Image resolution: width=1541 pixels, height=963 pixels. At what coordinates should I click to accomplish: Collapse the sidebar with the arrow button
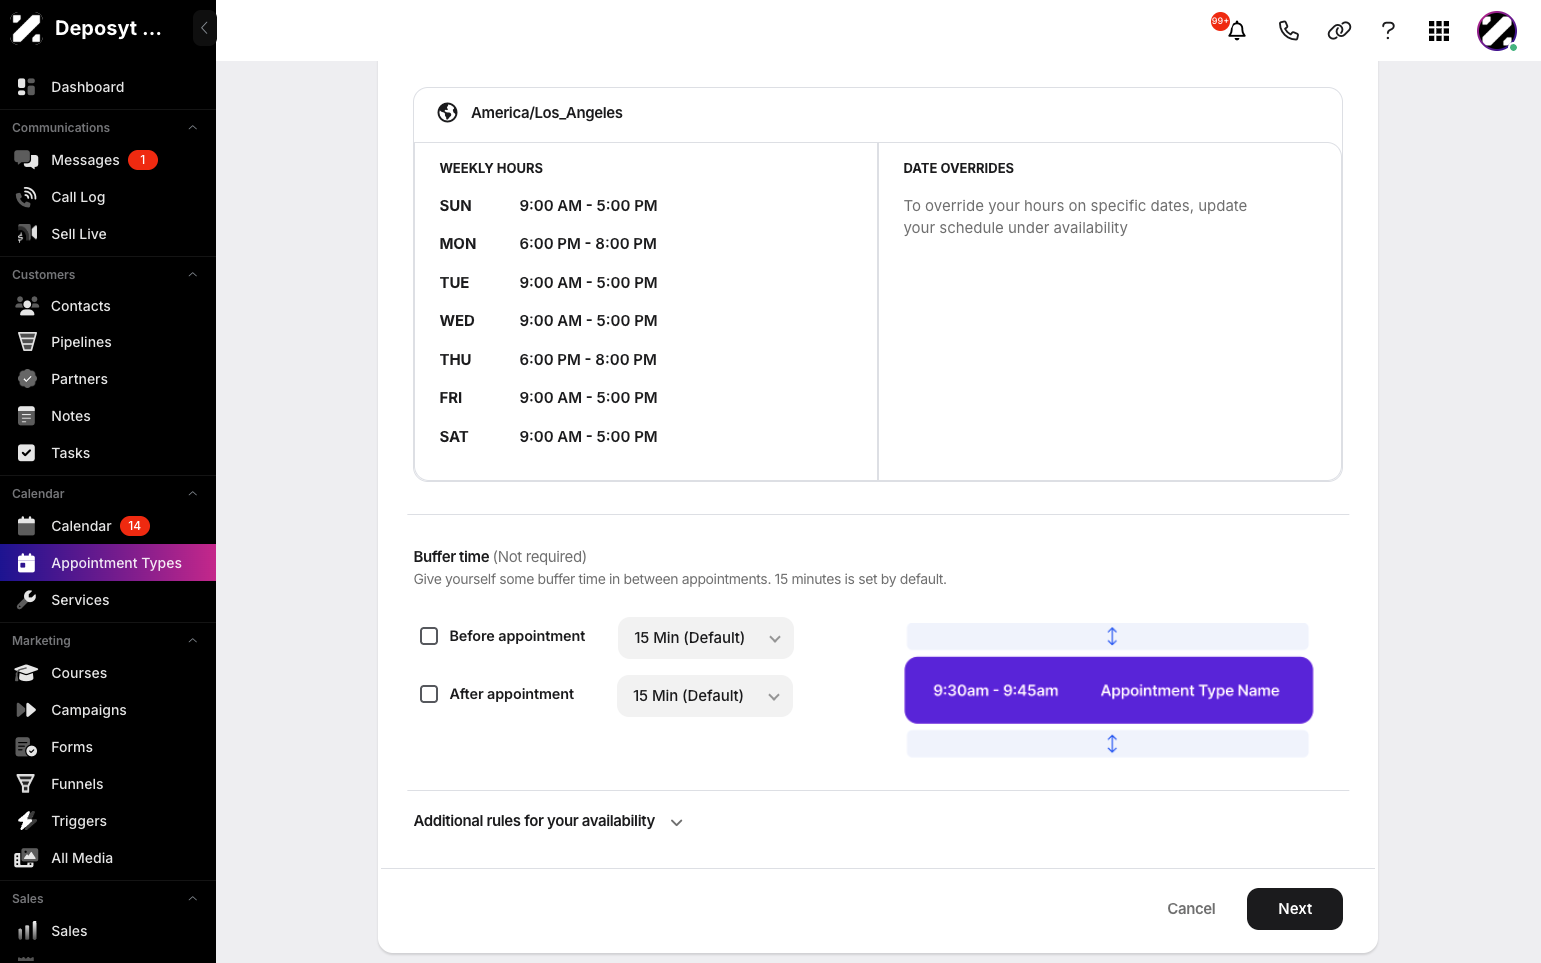[204, 28]
